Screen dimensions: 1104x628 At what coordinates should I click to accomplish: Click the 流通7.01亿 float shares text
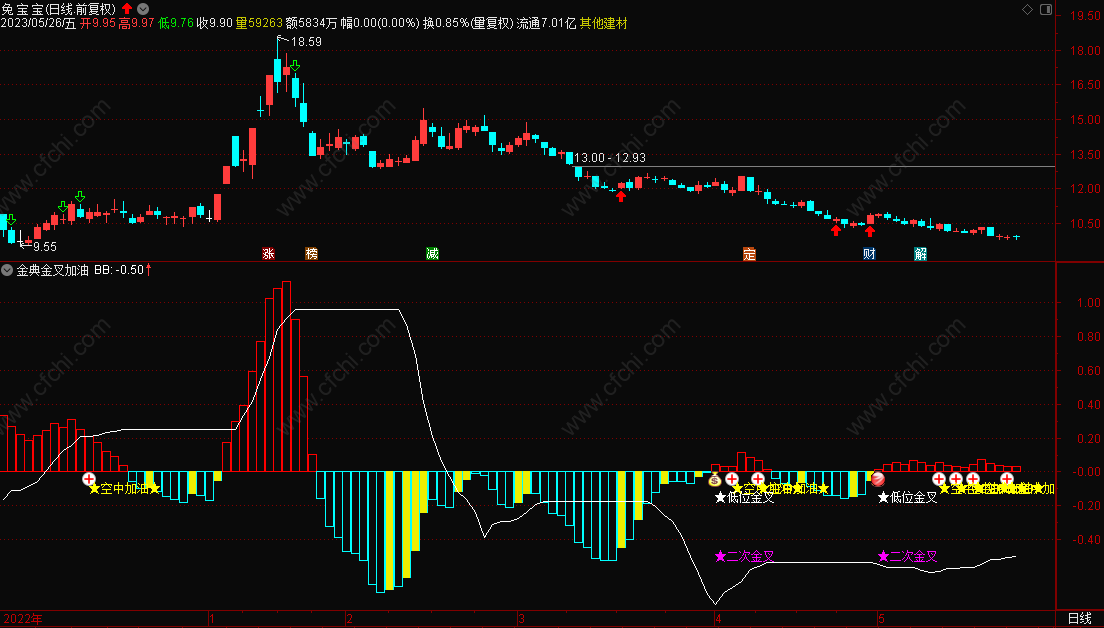click(x=546, y=23)
